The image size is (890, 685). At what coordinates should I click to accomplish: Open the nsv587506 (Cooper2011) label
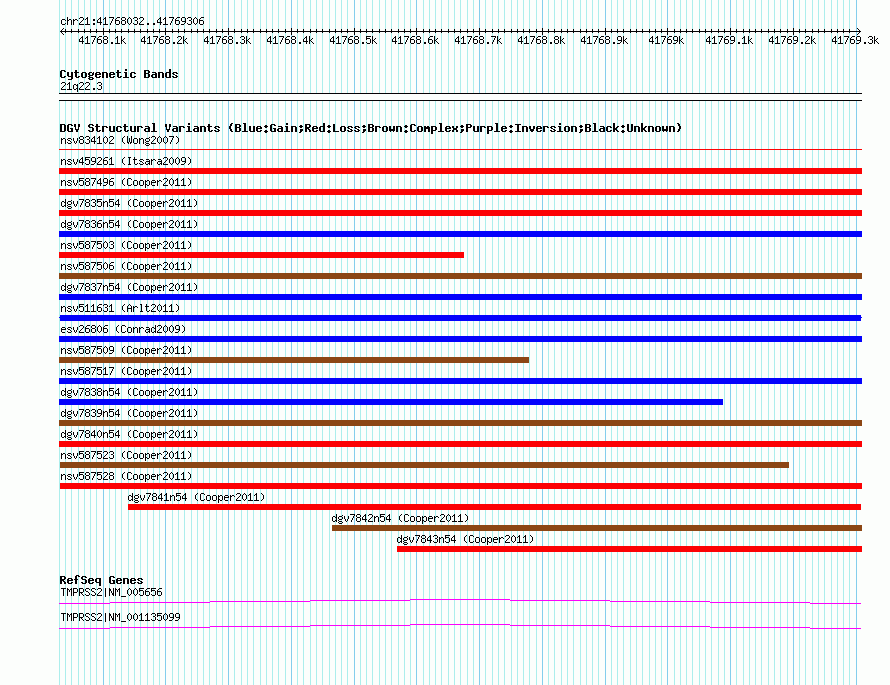126,266
